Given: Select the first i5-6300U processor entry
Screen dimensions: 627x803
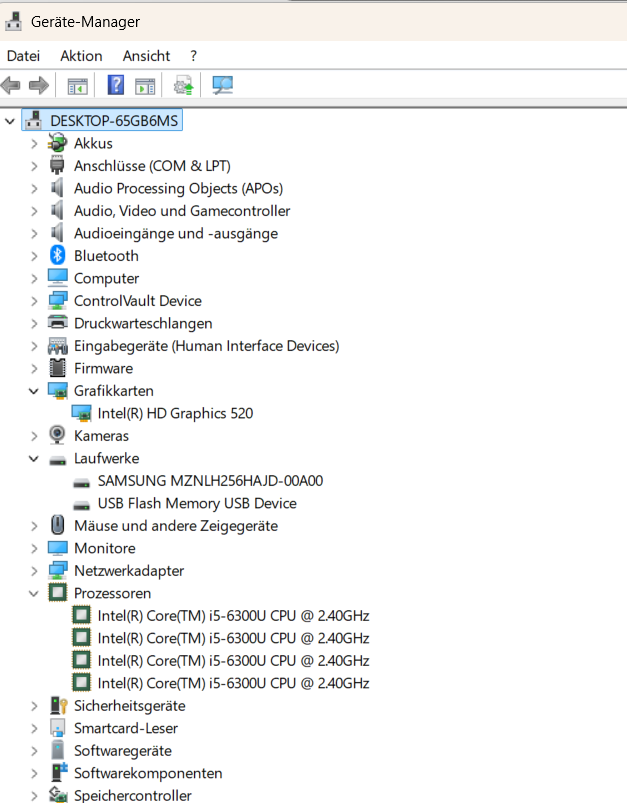Looking at the screenshot, I should (x=234, y=616).
